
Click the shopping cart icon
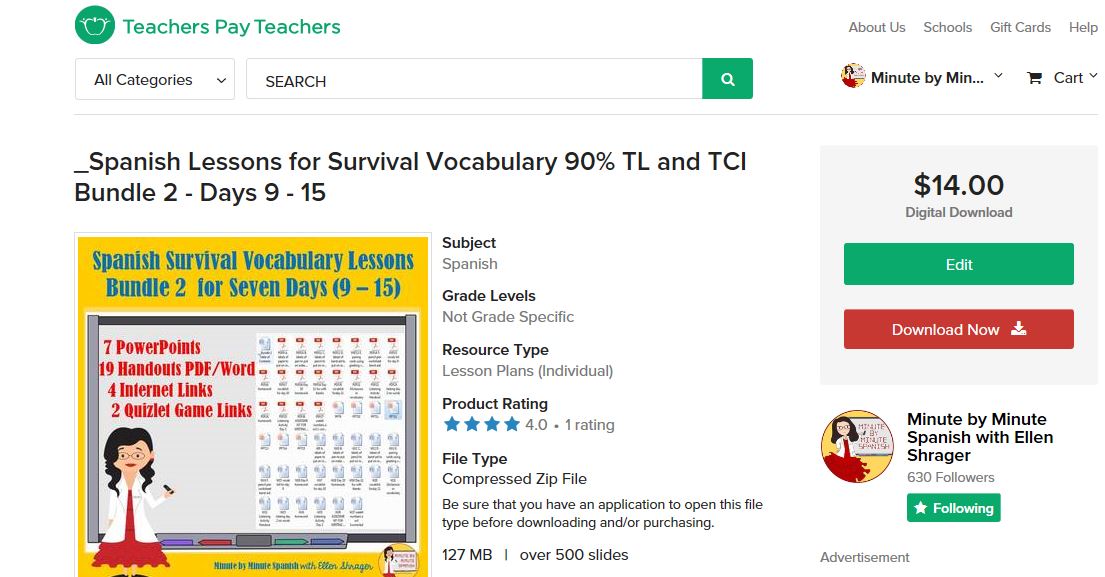point(1035,78)
